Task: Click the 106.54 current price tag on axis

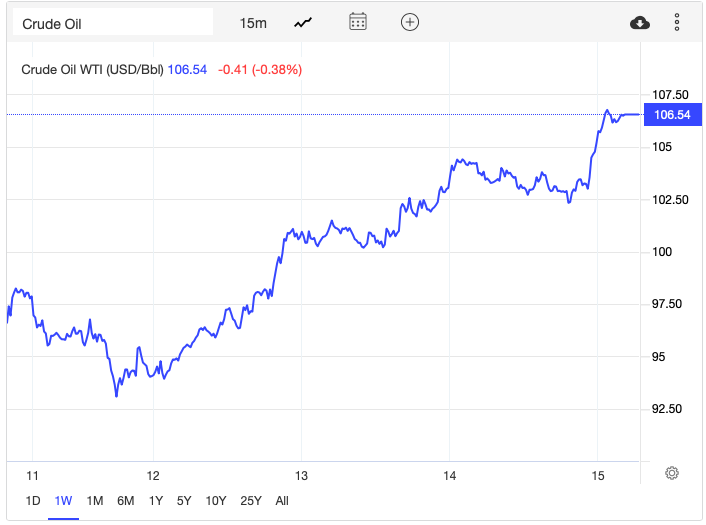Action: pyautogui.click(x=670, y=115)
